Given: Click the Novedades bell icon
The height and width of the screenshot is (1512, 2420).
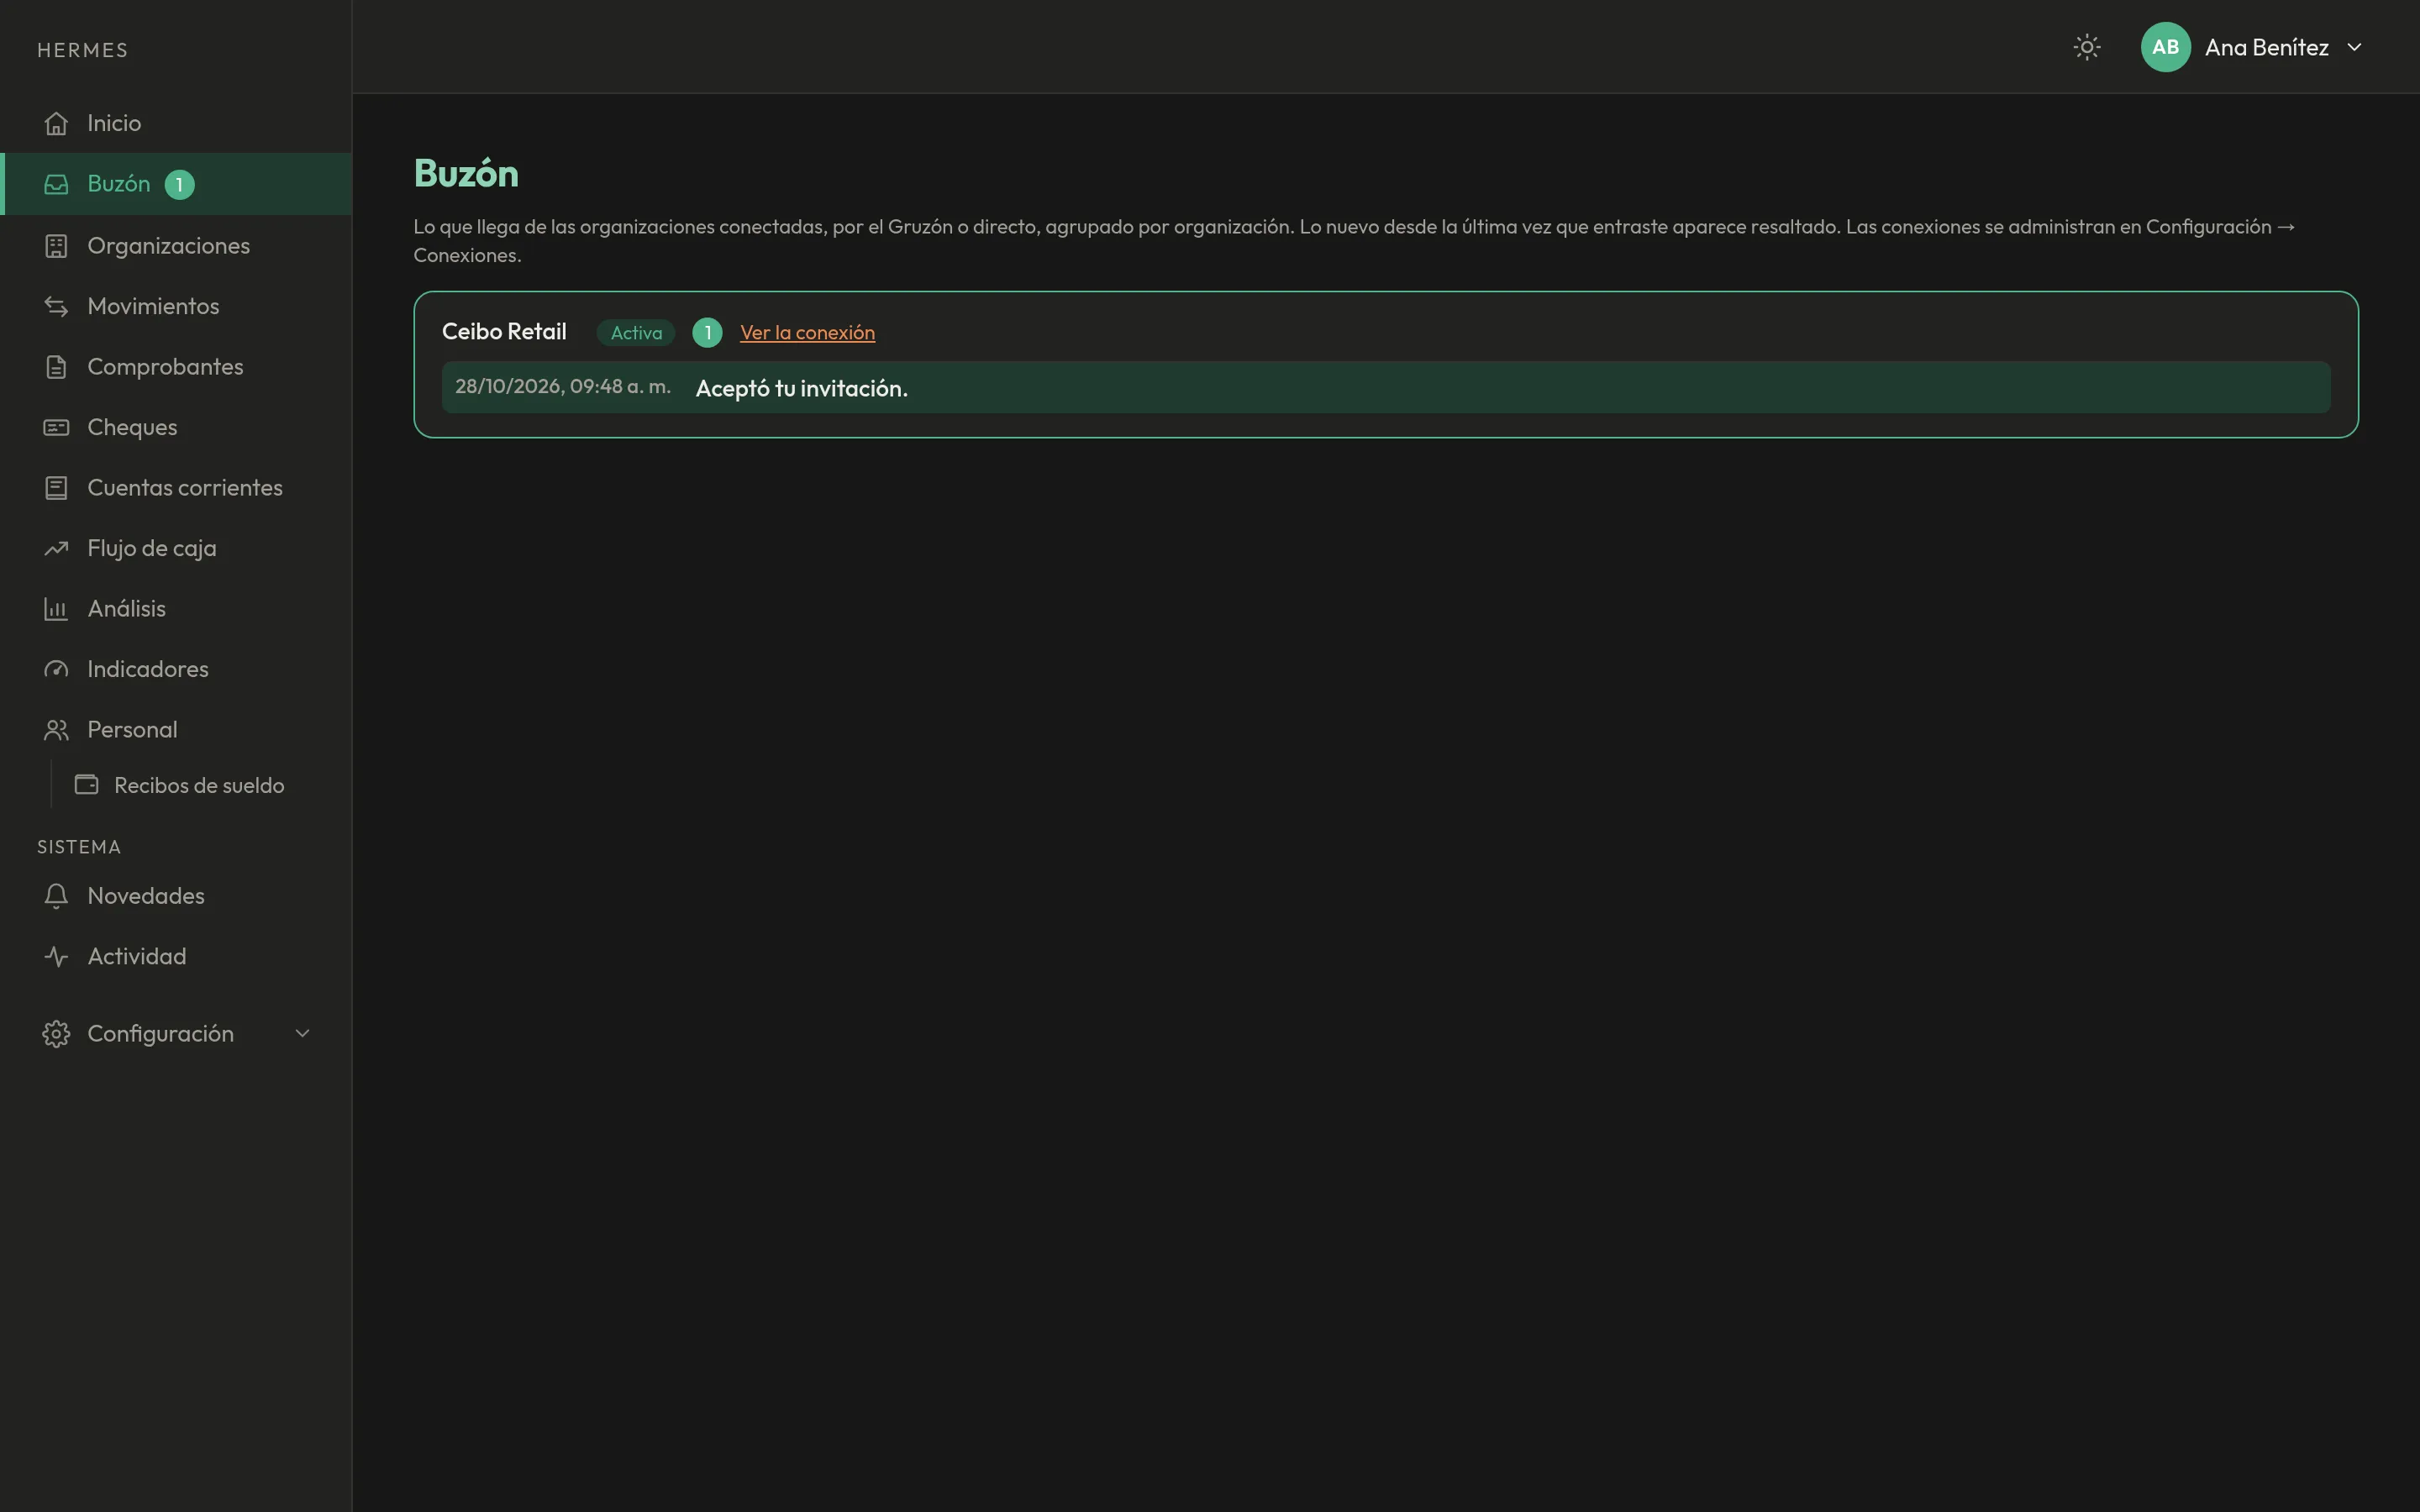Looking at the screenshot, I should [56, 896].
